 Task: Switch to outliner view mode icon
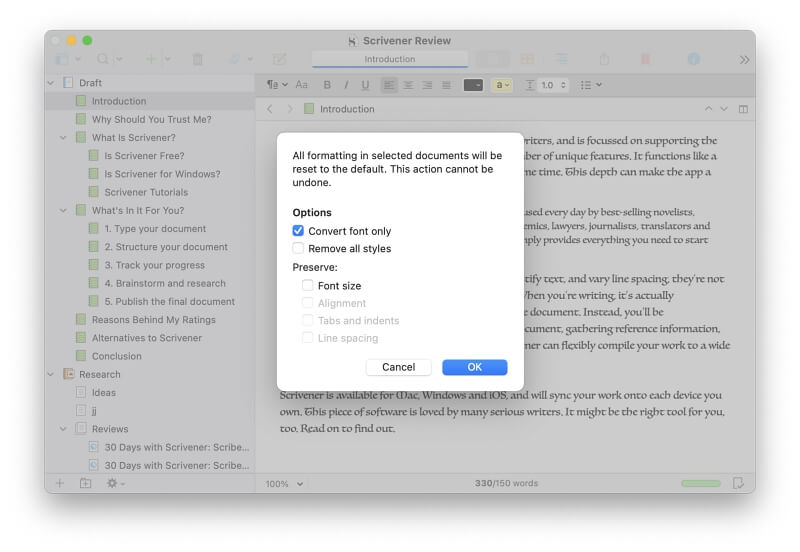pos(561,59)
